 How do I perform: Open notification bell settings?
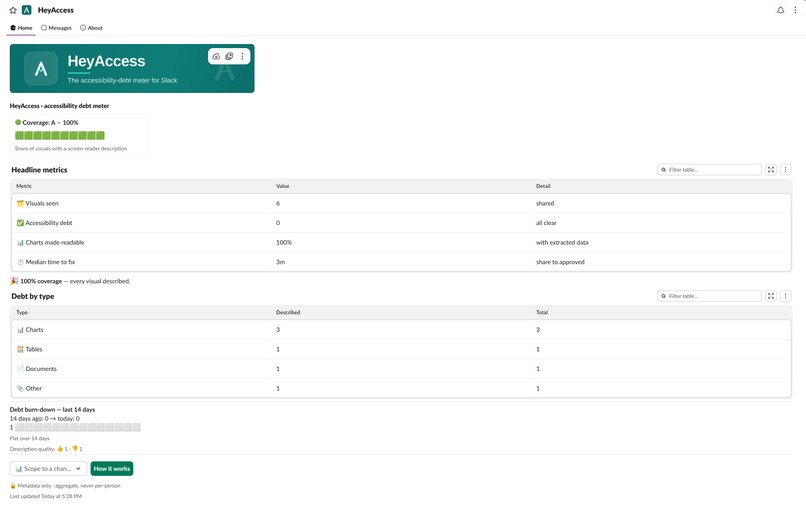click(780, 10)
